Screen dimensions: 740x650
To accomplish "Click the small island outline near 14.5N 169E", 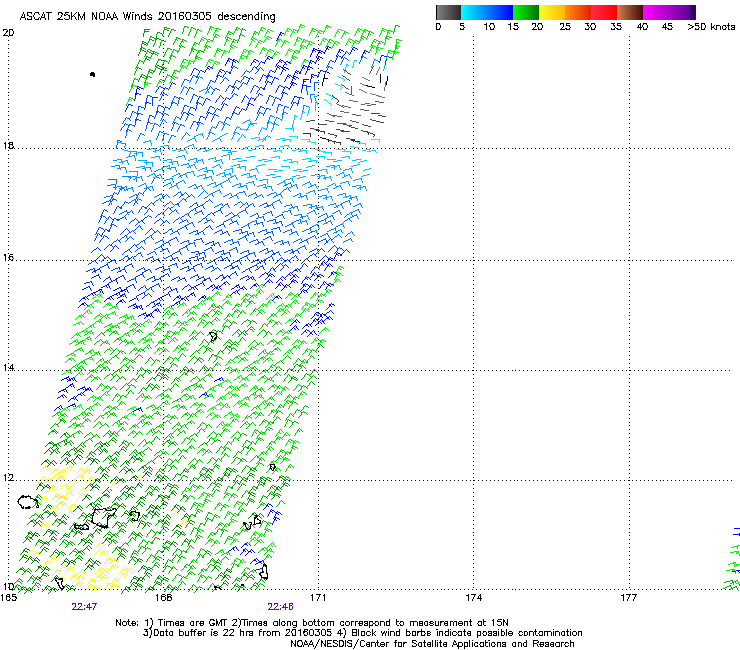I will pos(213,336).
